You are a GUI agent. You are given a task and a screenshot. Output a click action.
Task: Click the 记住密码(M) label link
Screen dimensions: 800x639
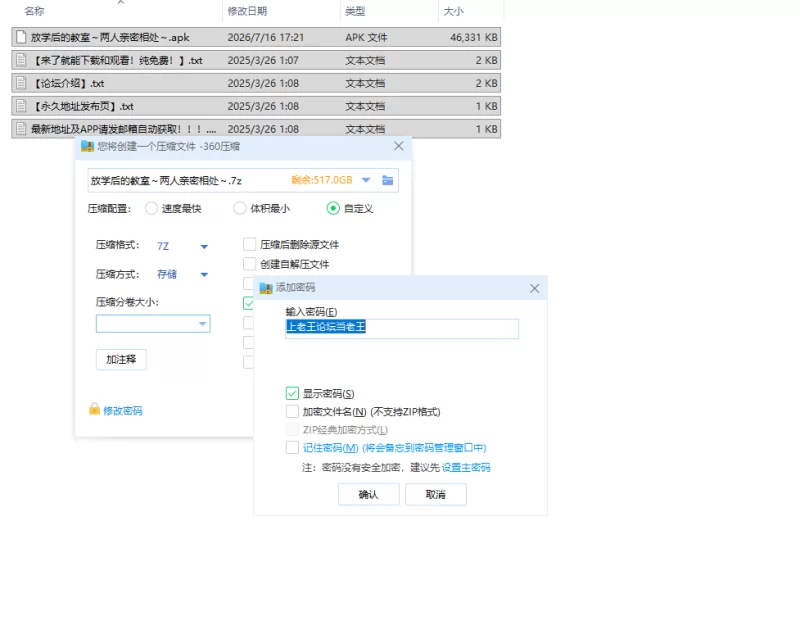394,448
